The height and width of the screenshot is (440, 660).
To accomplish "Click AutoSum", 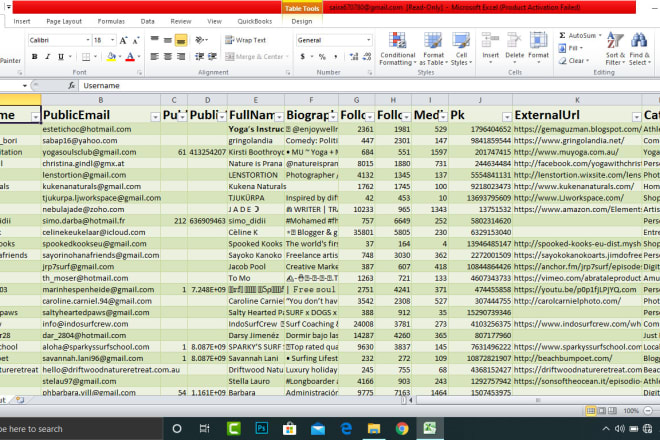I will 580,35.
